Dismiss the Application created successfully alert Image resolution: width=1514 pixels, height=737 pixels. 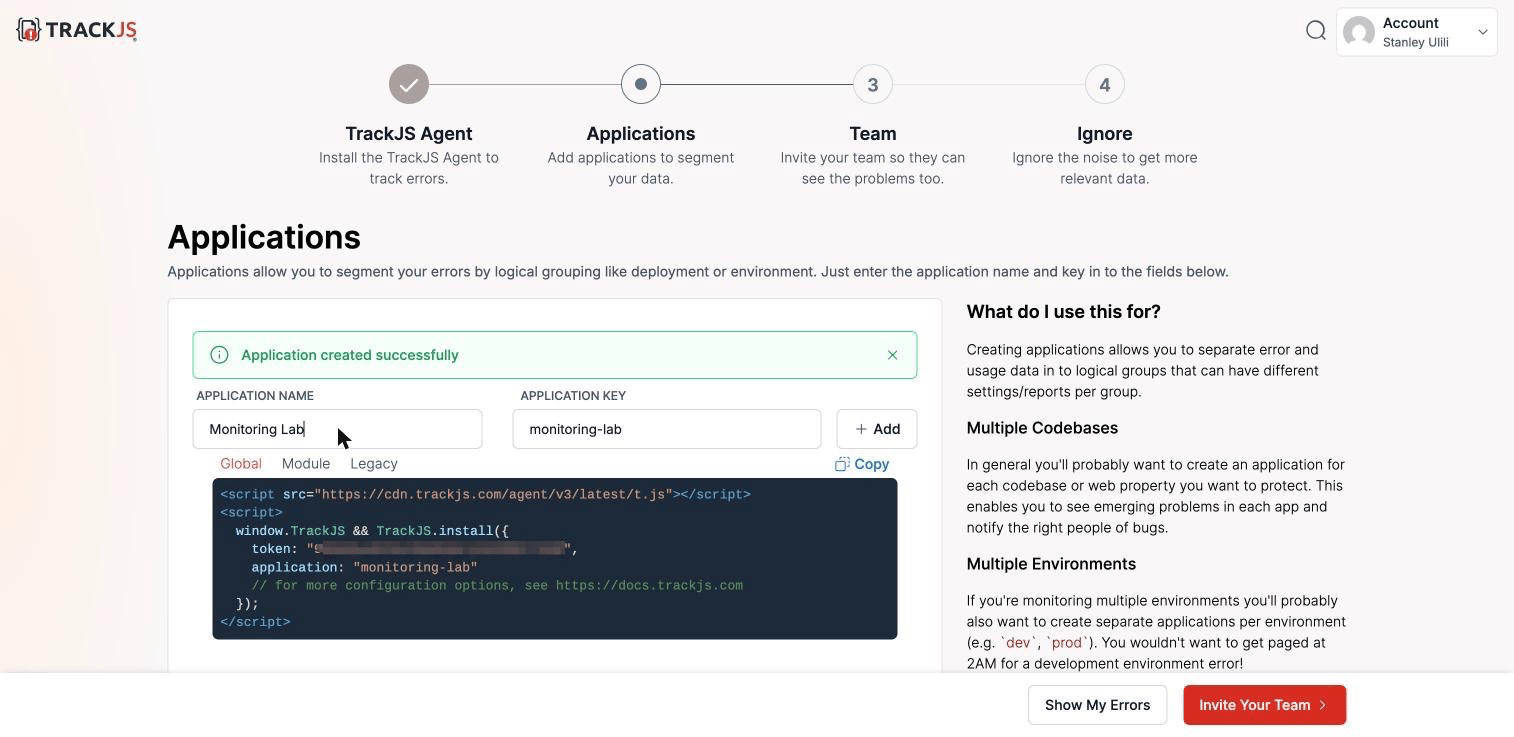893,355
